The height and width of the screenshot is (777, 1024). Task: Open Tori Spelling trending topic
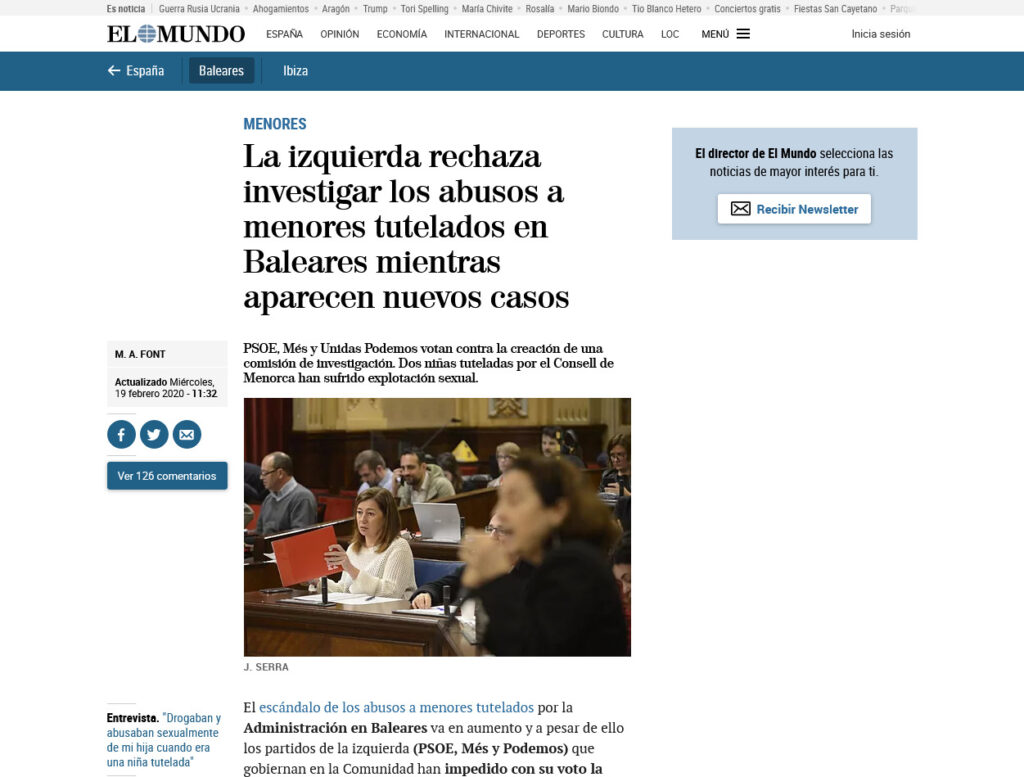pyautogui.click(x=424, y=9)
